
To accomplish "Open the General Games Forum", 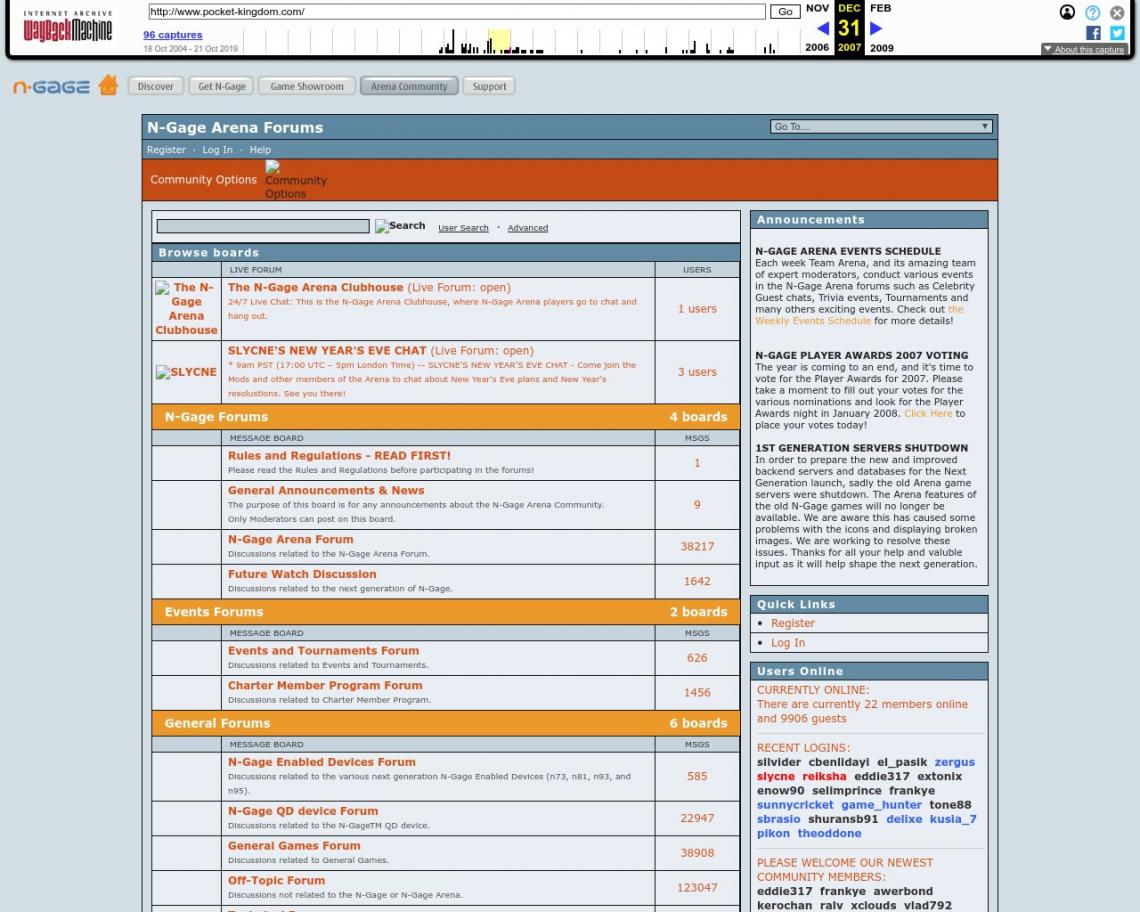I will coord(294,846).
